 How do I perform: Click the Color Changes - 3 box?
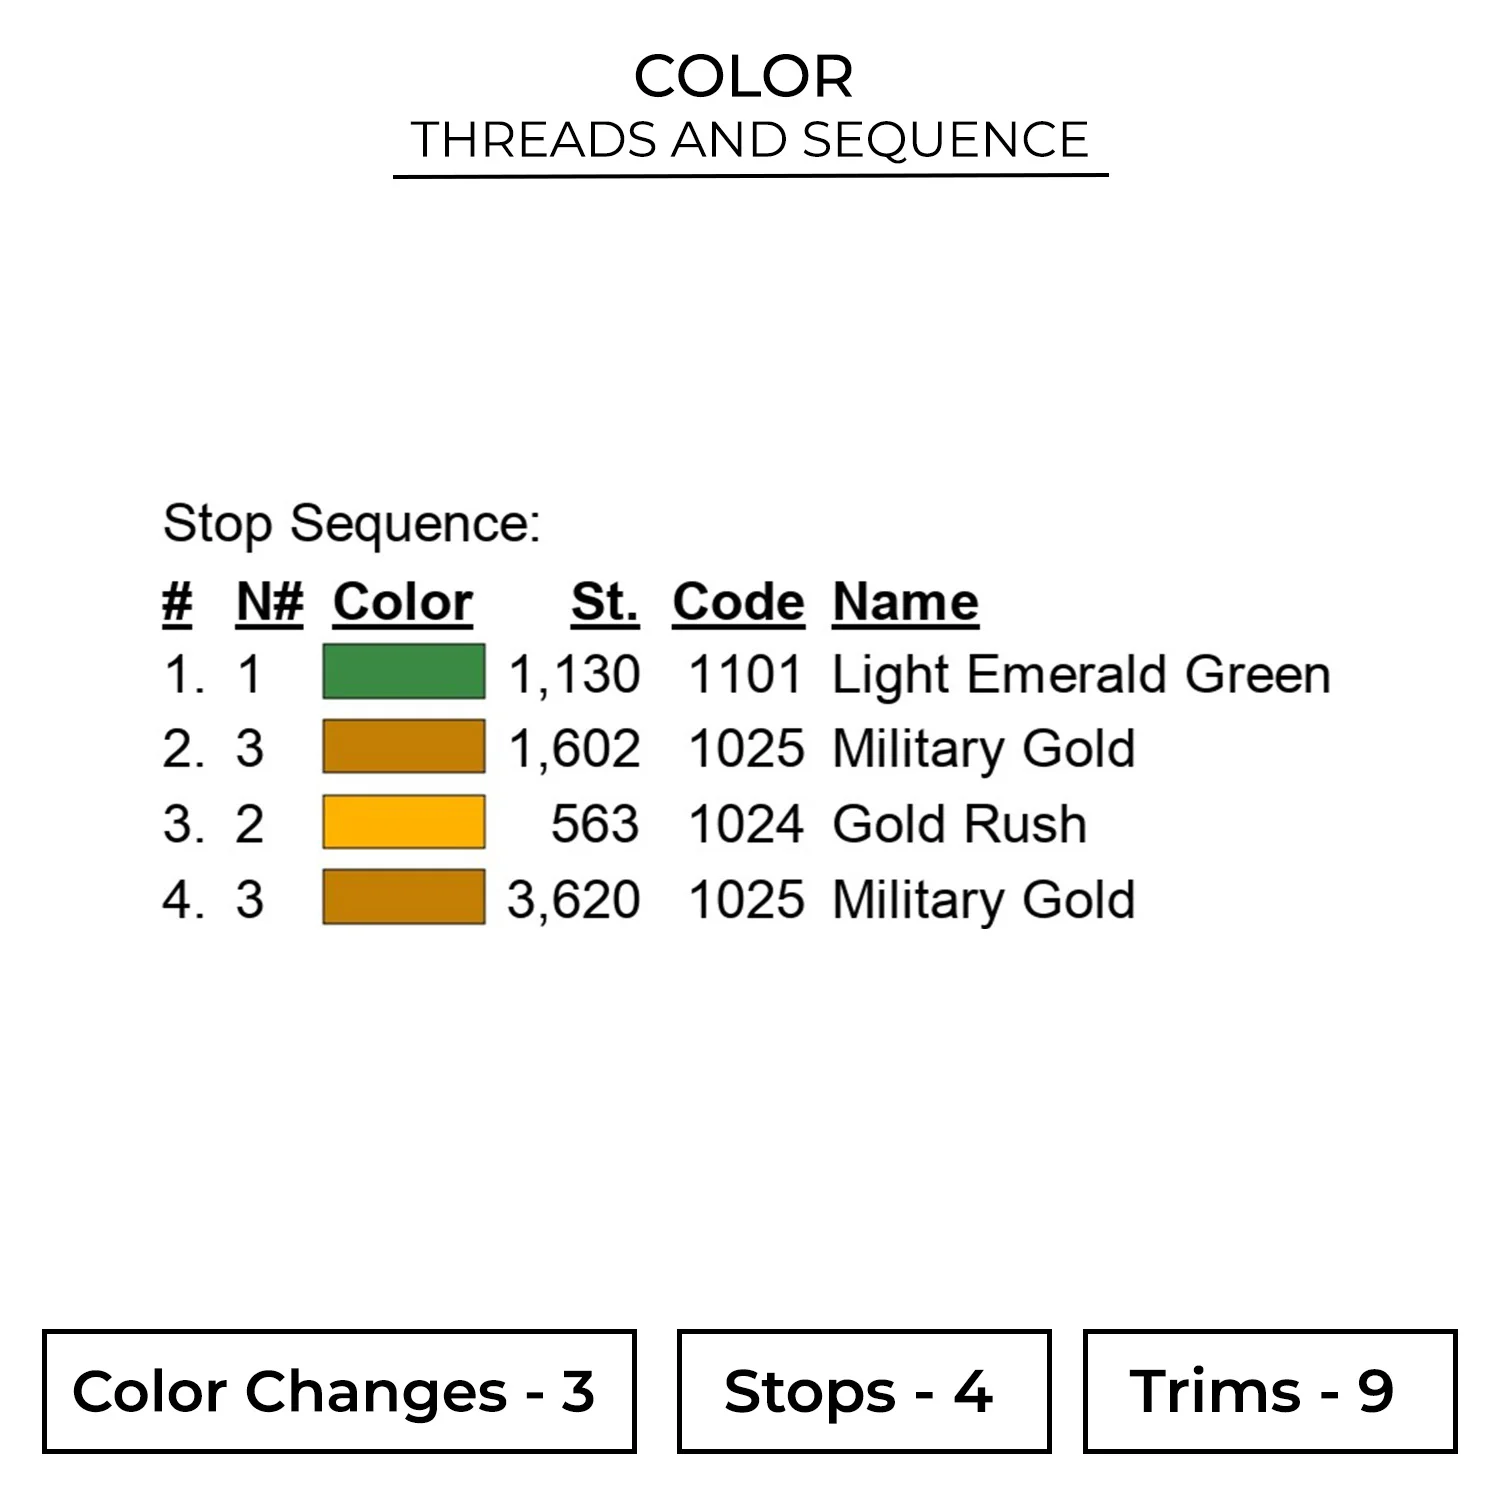point(339,1391)
